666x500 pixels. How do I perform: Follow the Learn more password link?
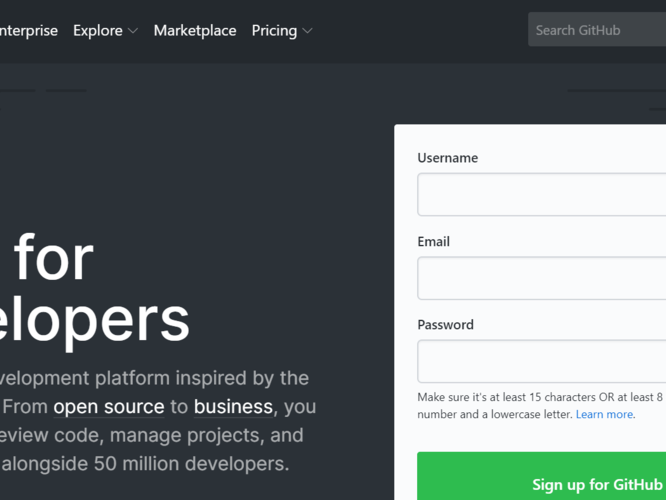pos(604,414)
